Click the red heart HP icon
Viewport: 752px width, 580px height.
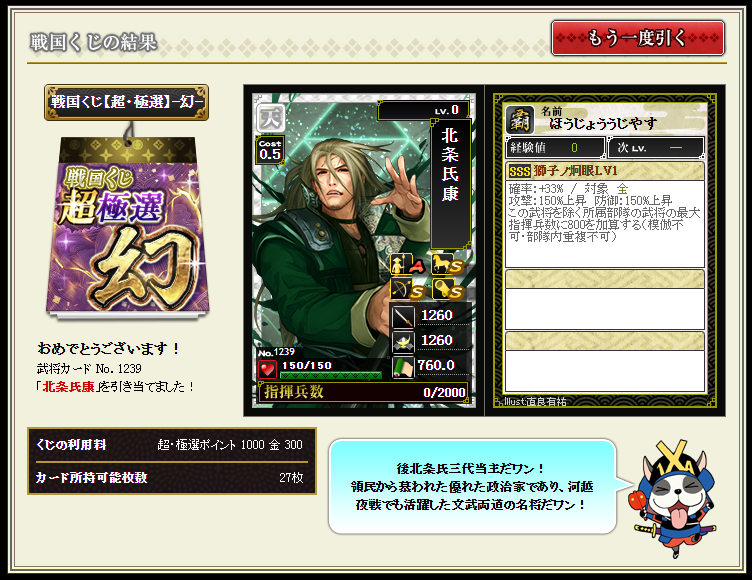tap(268, 369)
